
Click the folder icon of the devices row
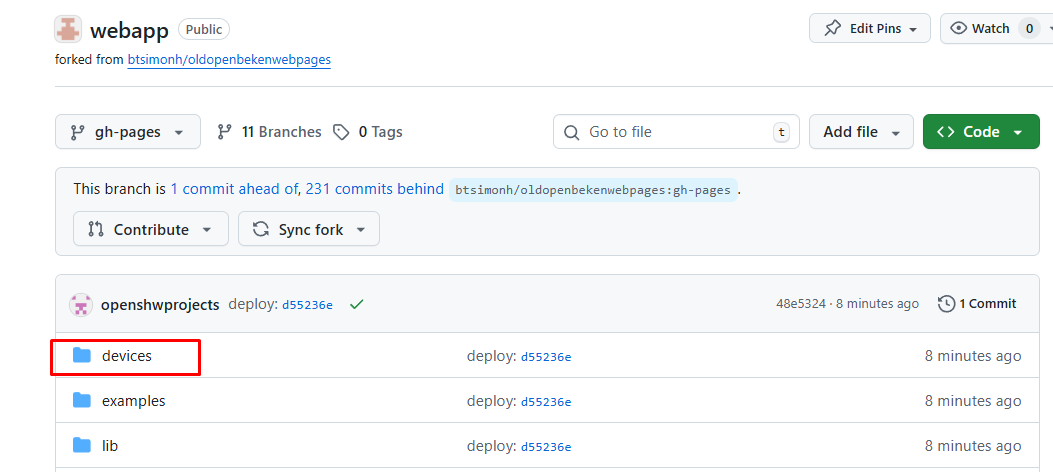82,356
